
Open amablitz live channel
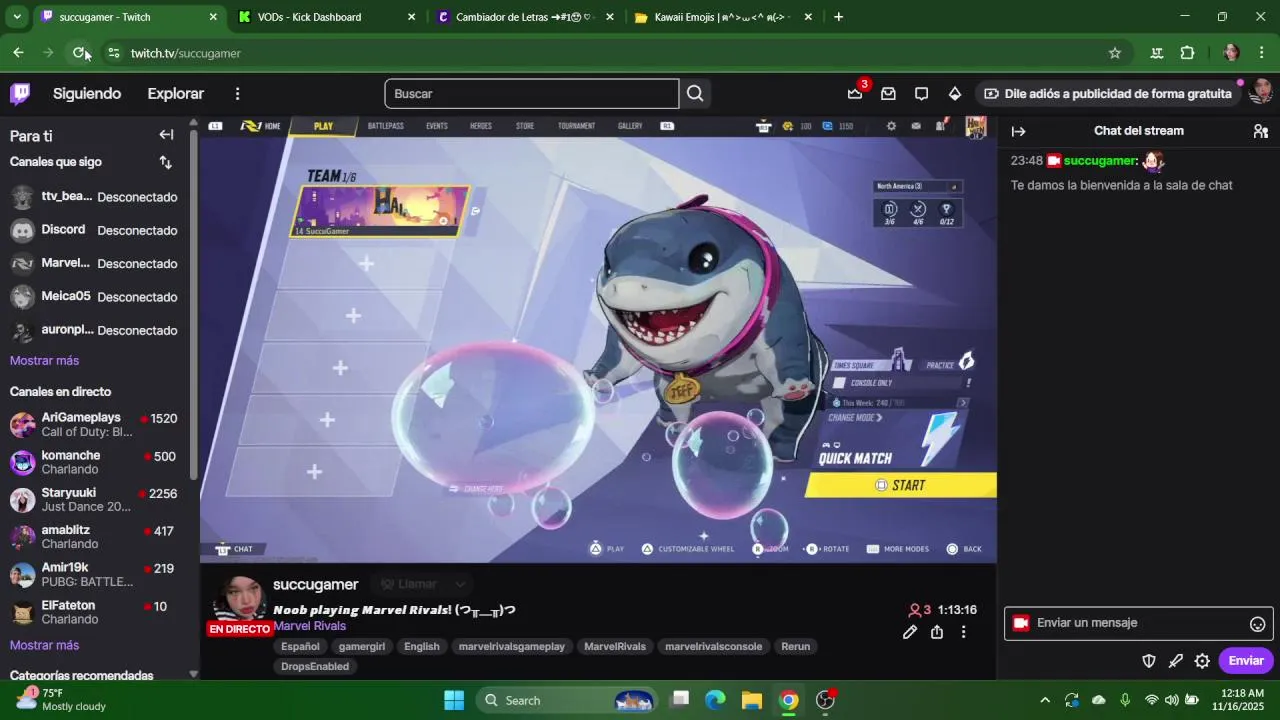[95, 537]
